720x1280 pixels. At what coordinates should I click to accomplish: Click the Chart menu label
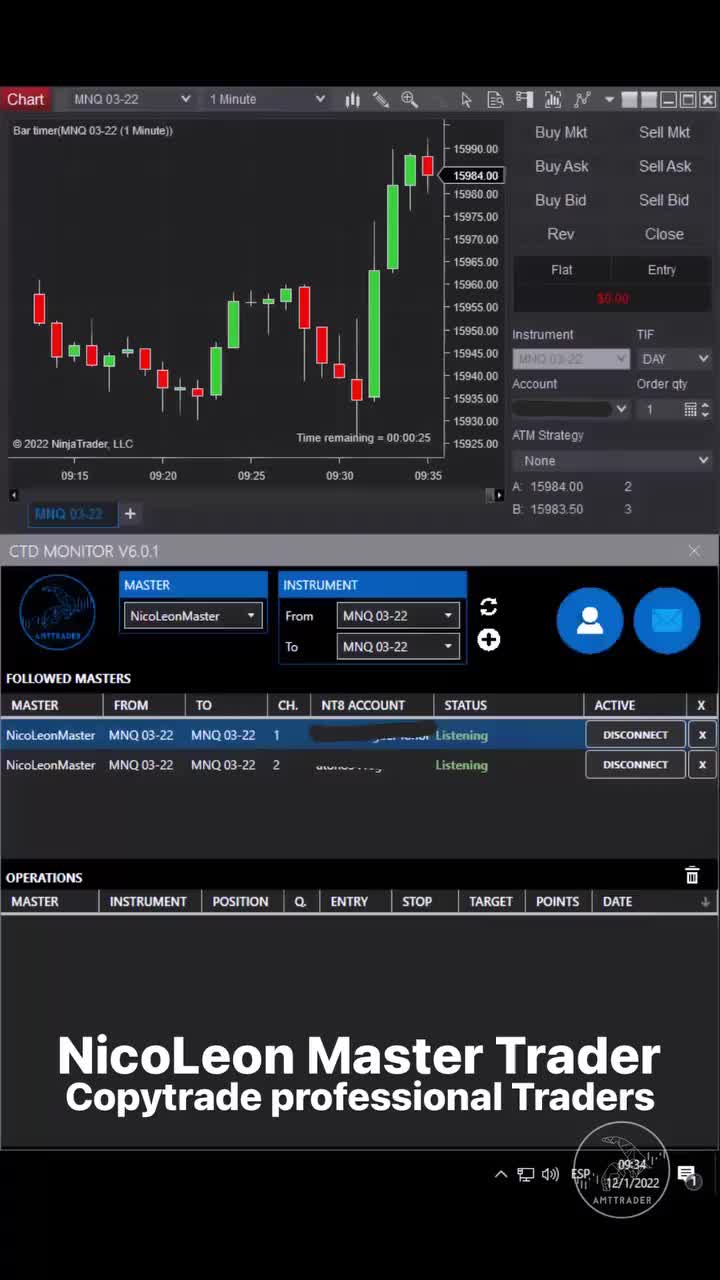(26, 99)
